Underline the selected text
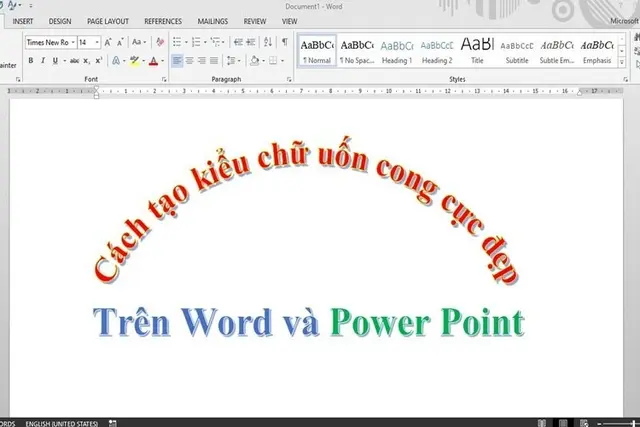The image size is (640, 427). click(55, 61)
